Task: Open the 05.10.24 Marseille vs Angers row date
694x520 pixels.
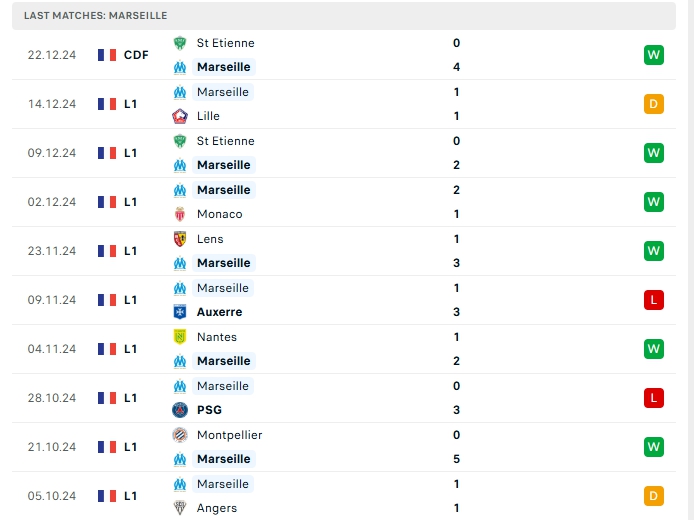Action: tap(52, 496)
